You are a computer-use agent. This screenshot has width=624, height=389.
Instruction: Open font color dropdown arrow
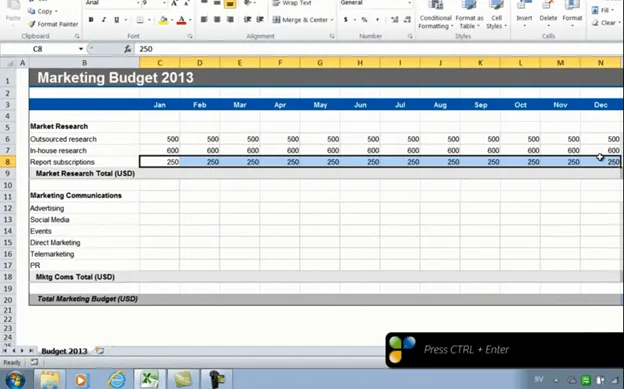pyautogui.click(x=190, y=20)
